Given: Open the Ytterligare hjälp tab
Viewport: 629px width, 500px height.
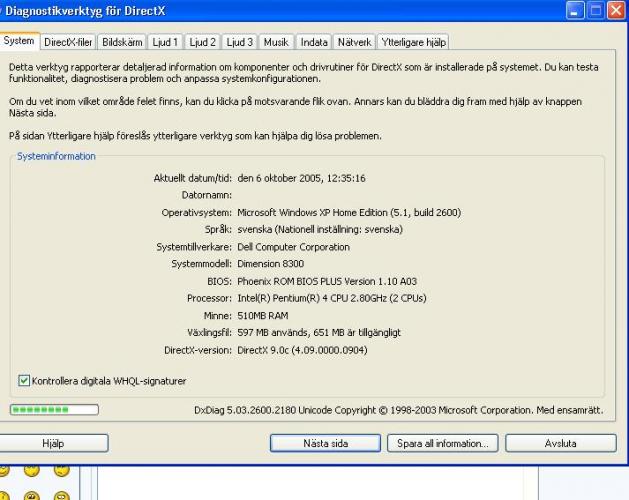Looking at the screenshot, I should point(413,42).
